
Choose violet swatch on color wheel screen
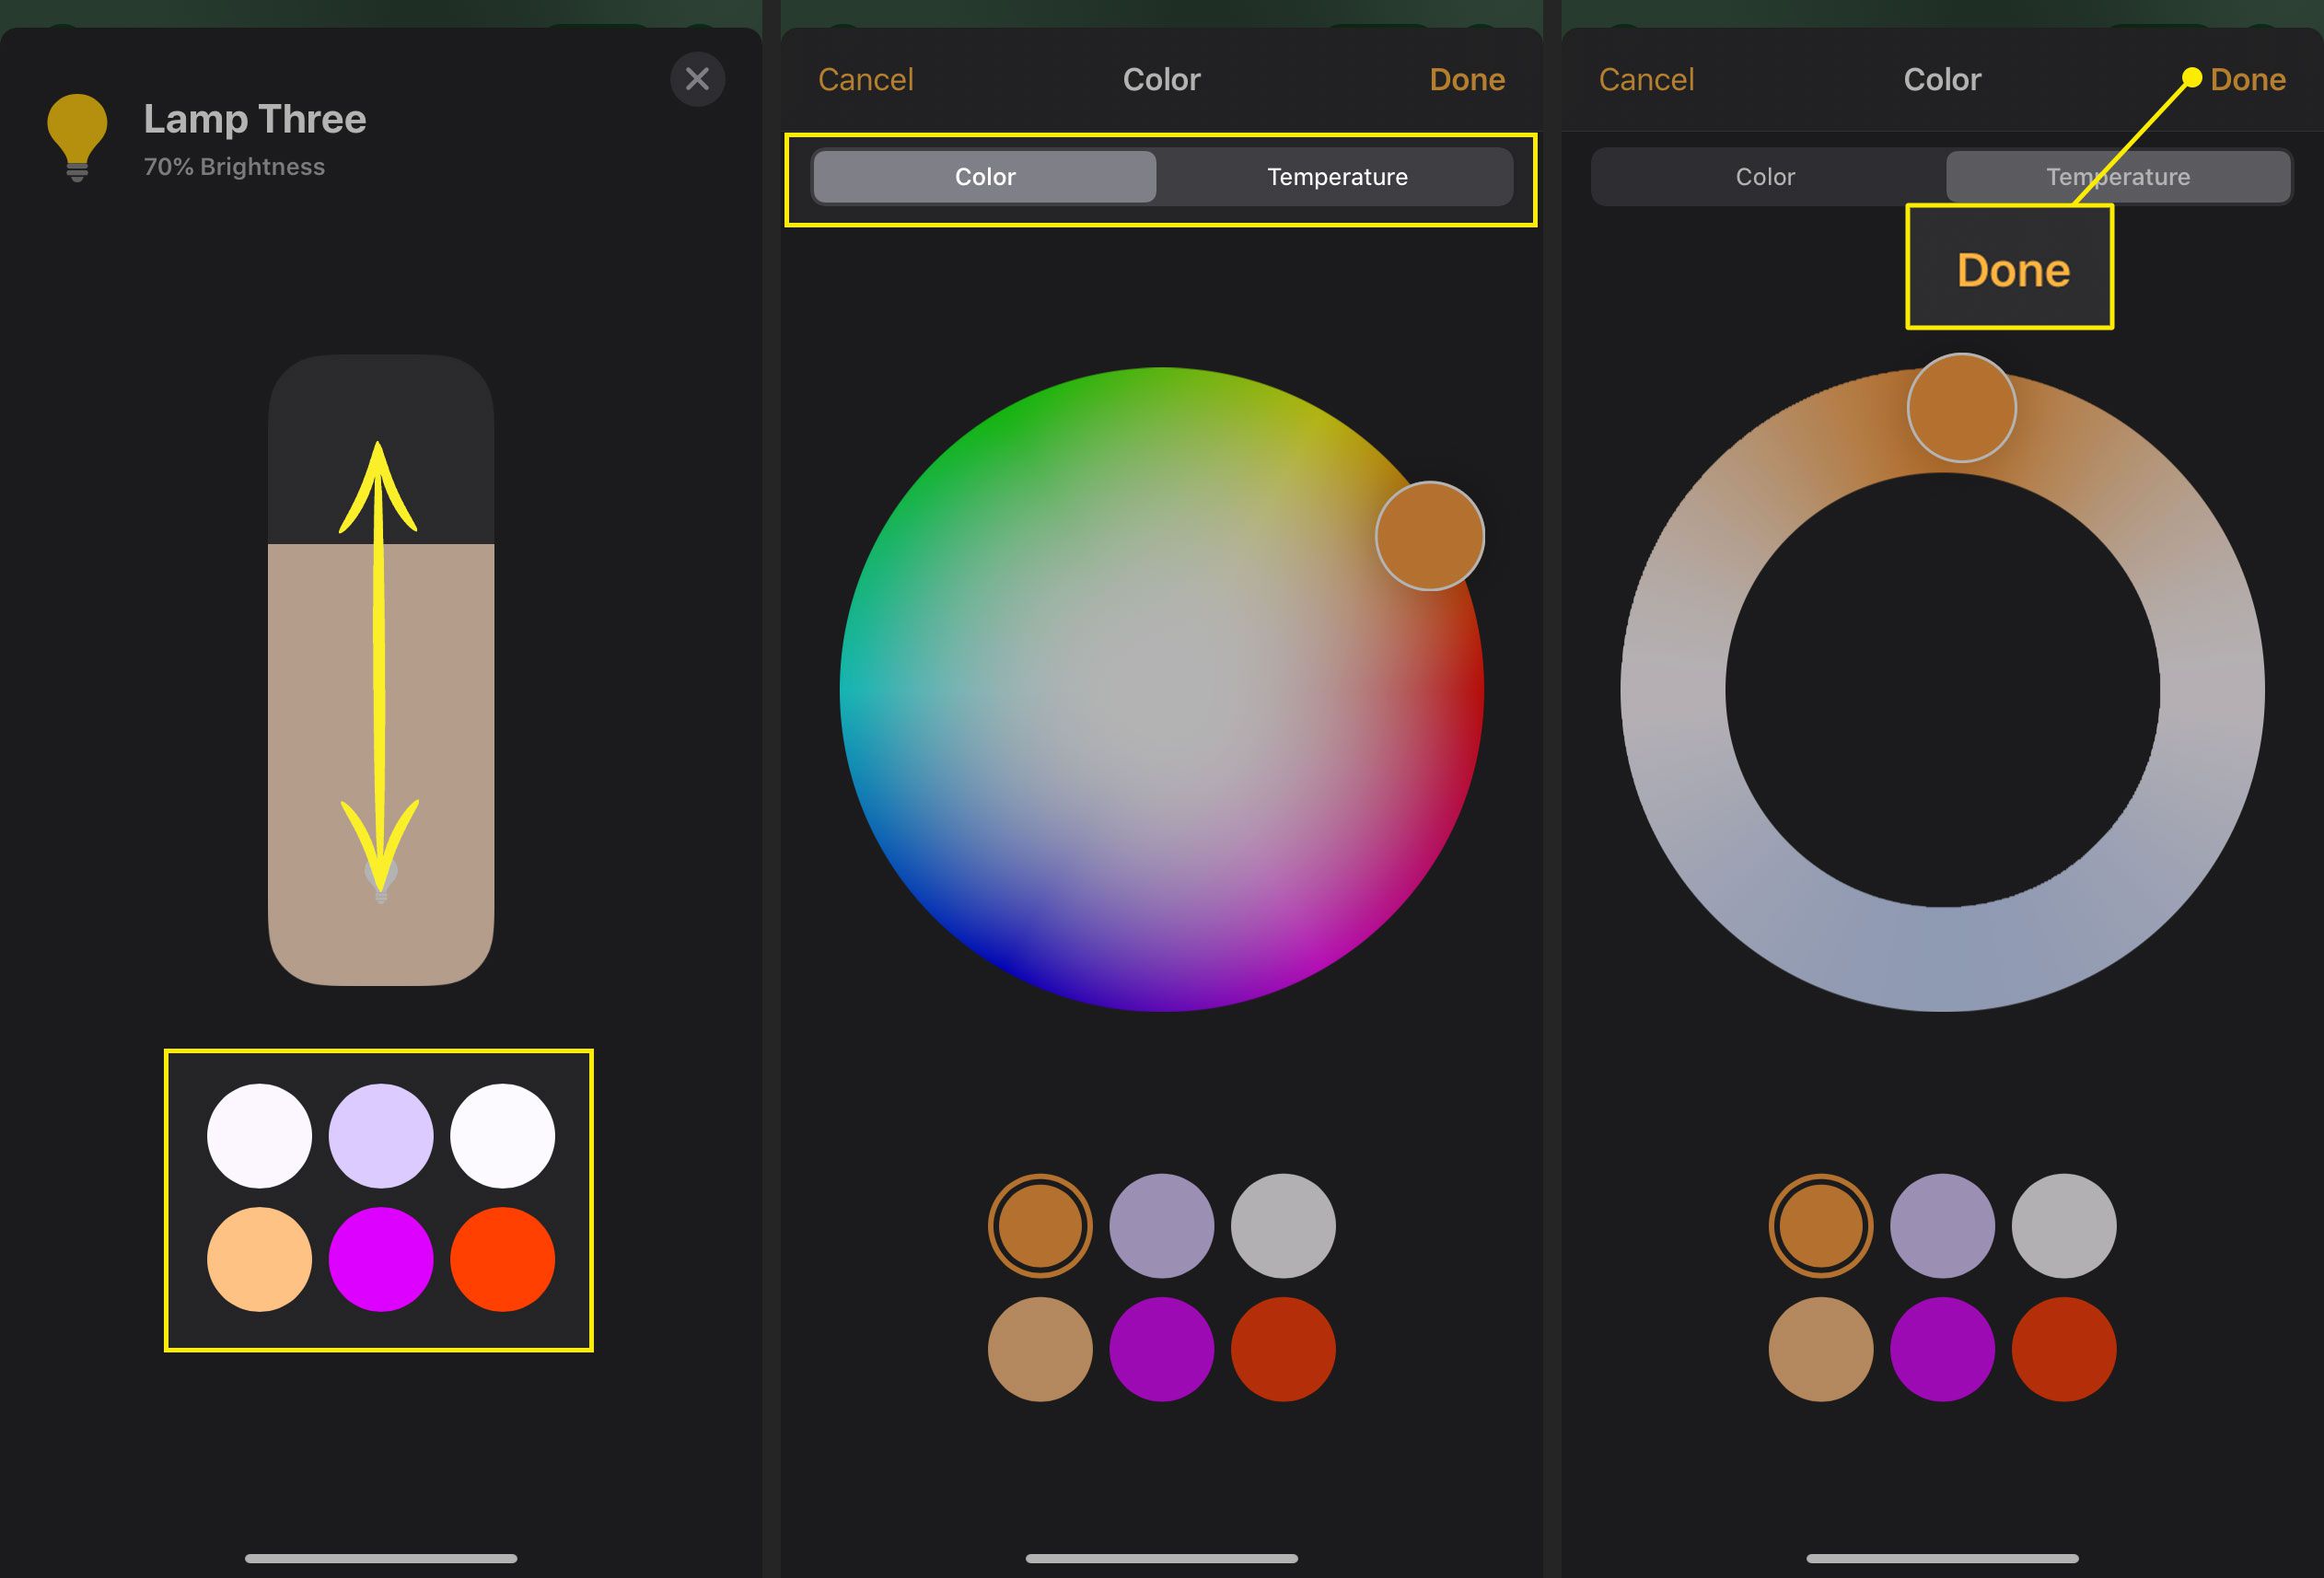(1162, 1349)
